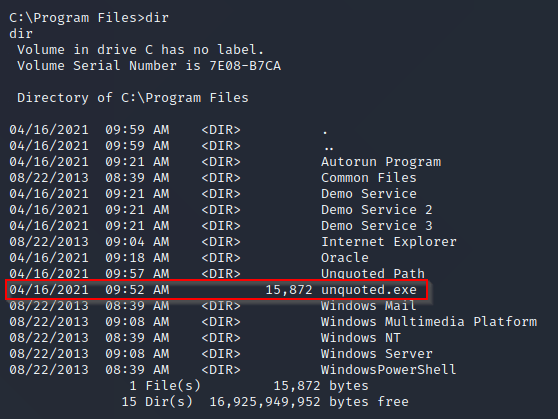Click the 'Demo Service 3' directory name
This screenshot has height=419, width=558.
point(377,226)
